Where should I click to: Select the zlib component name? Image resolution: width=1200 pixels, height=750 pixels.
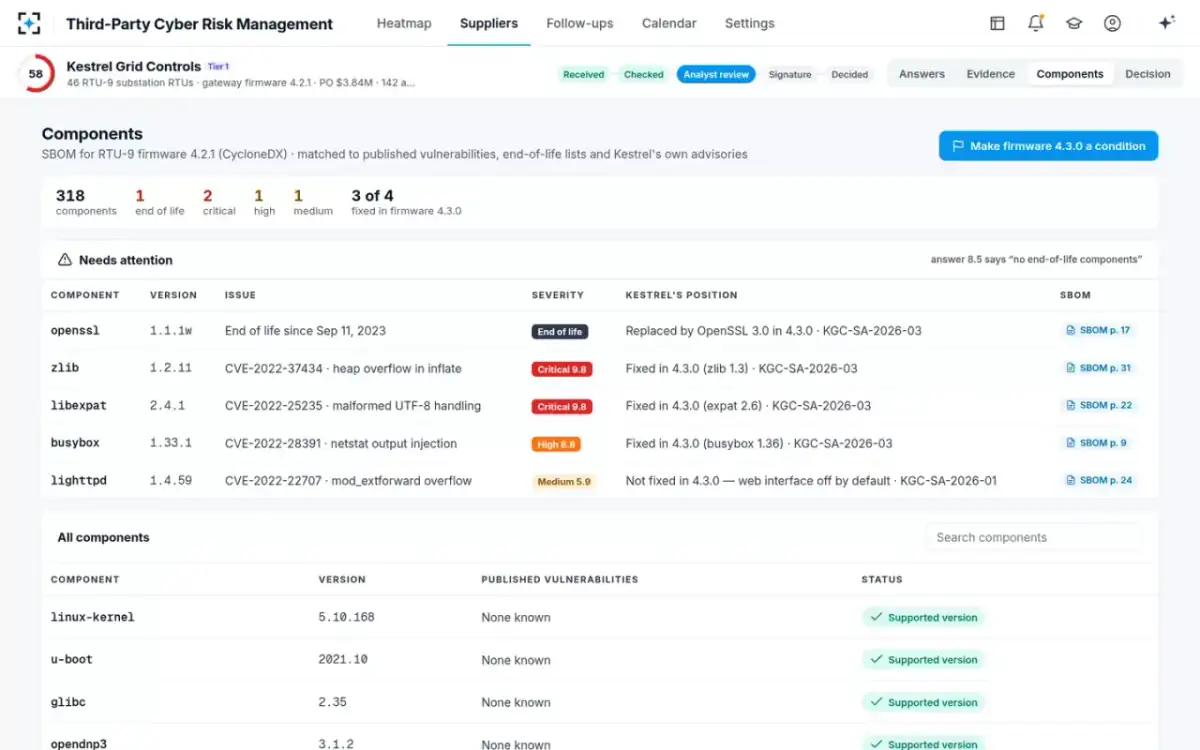coord(65,368)
